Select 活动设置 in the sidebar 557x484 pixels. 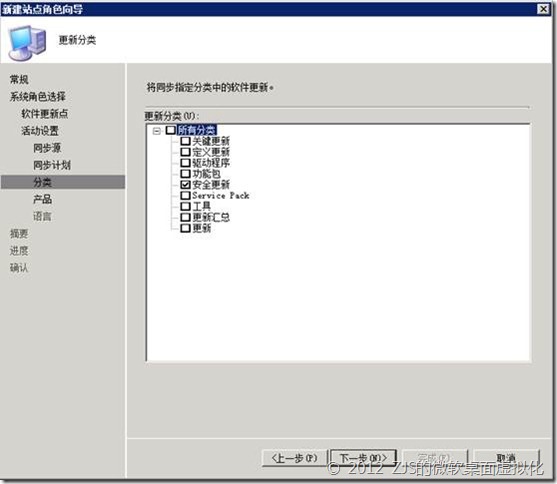(x=40, y=131)
